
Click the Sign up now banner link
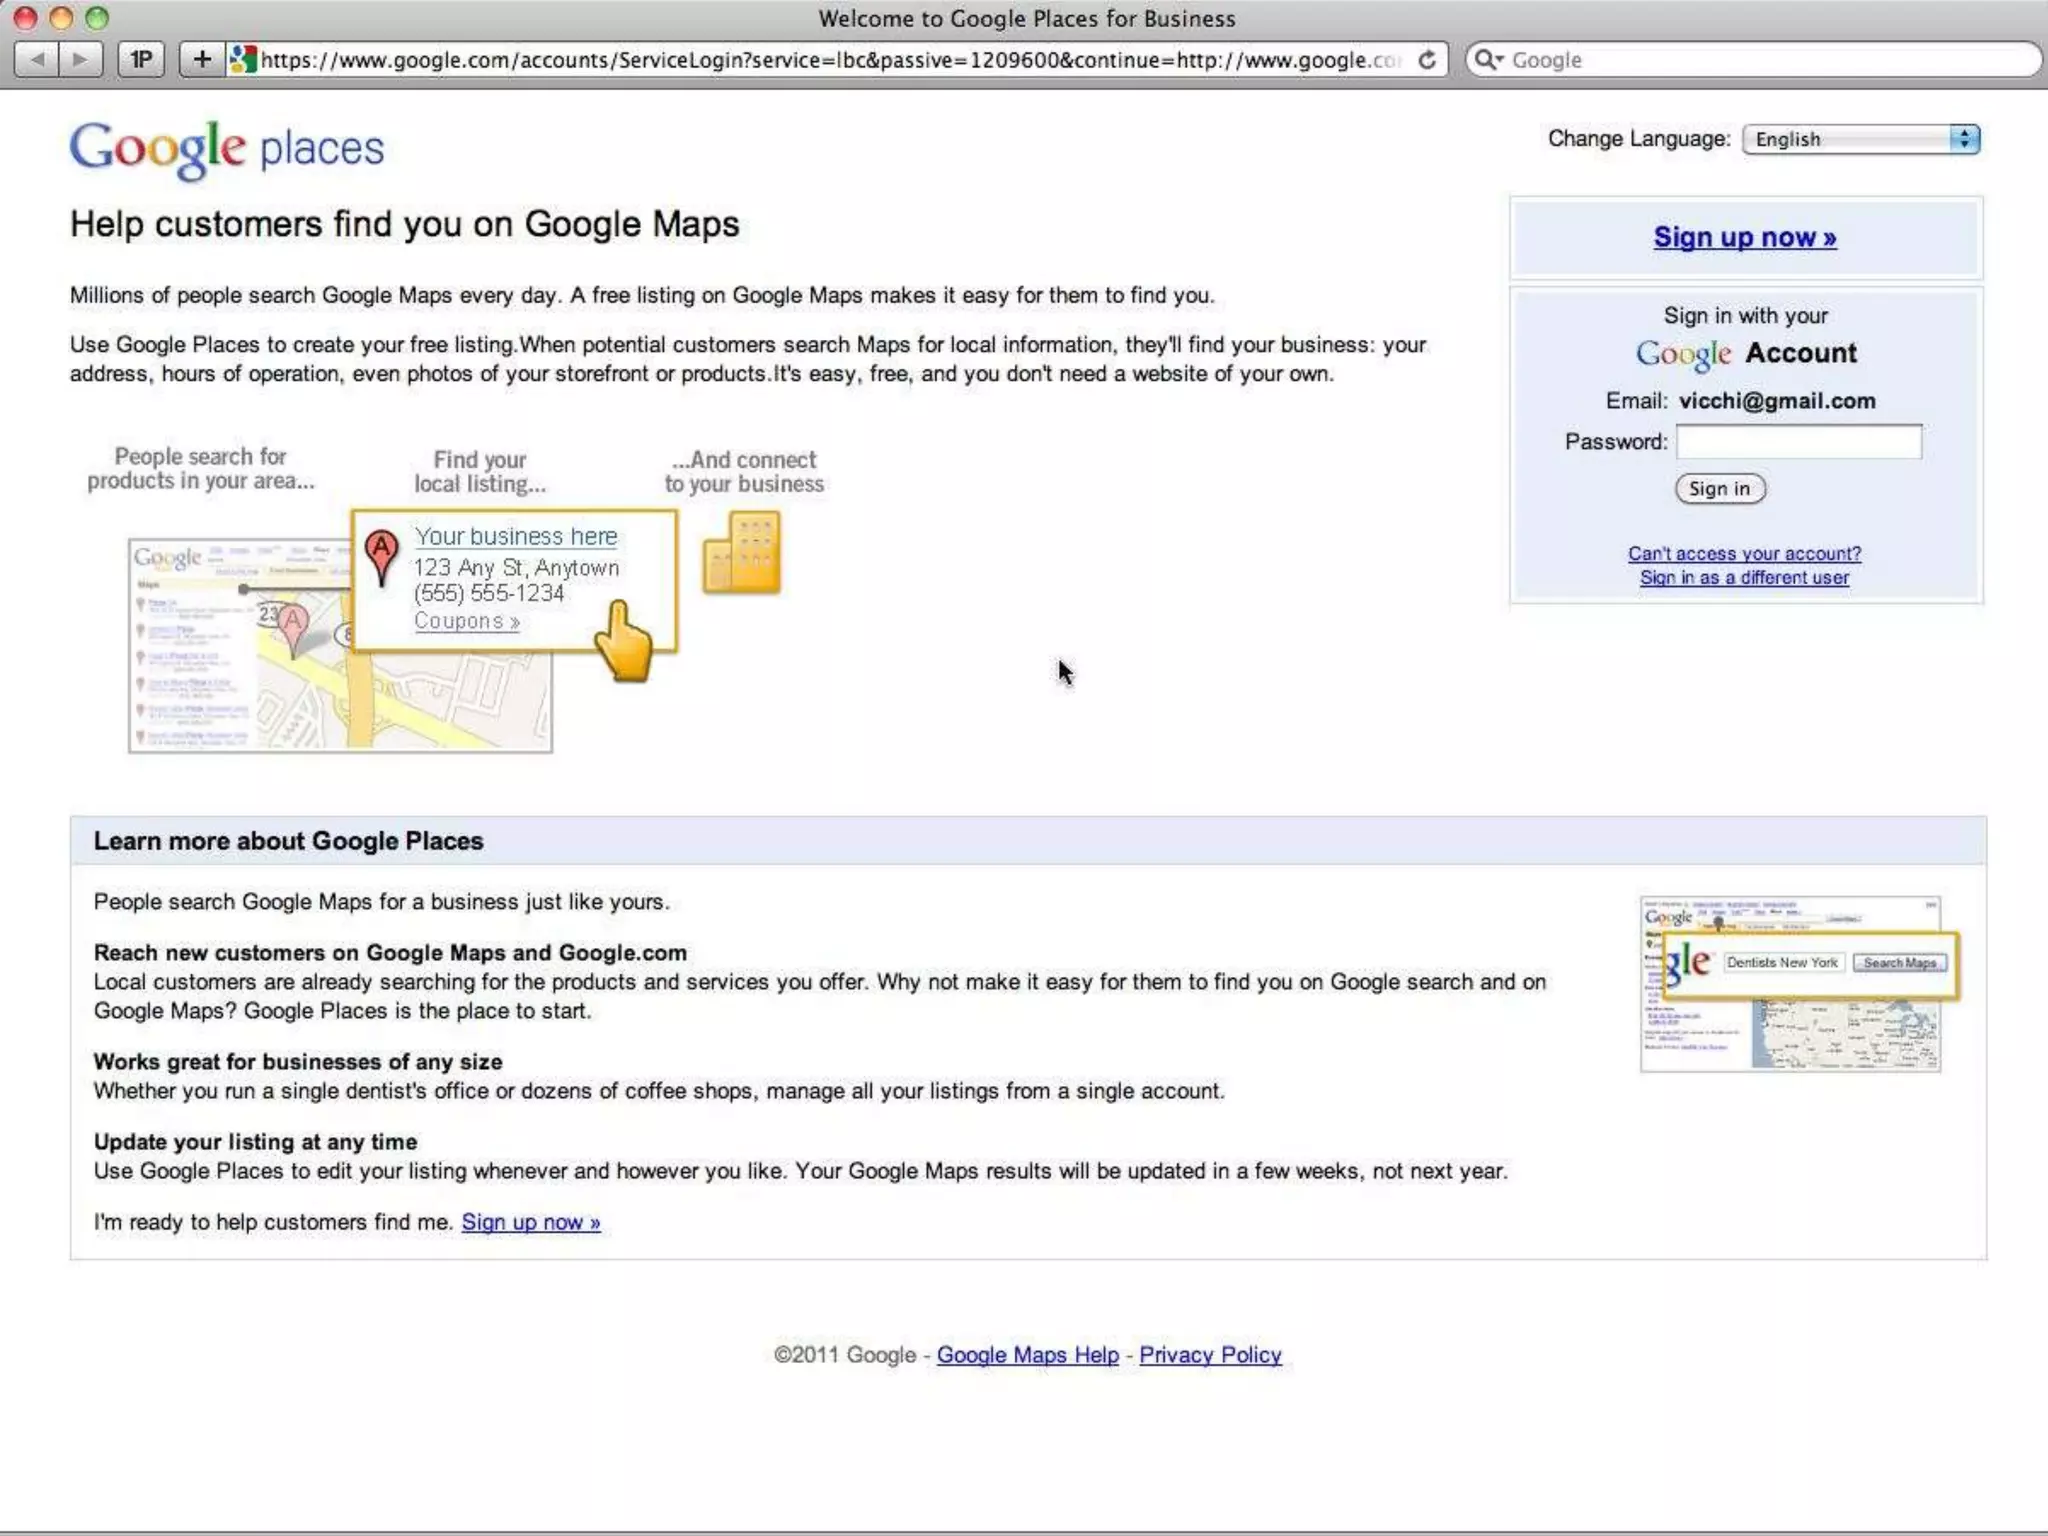[1745, 238]
